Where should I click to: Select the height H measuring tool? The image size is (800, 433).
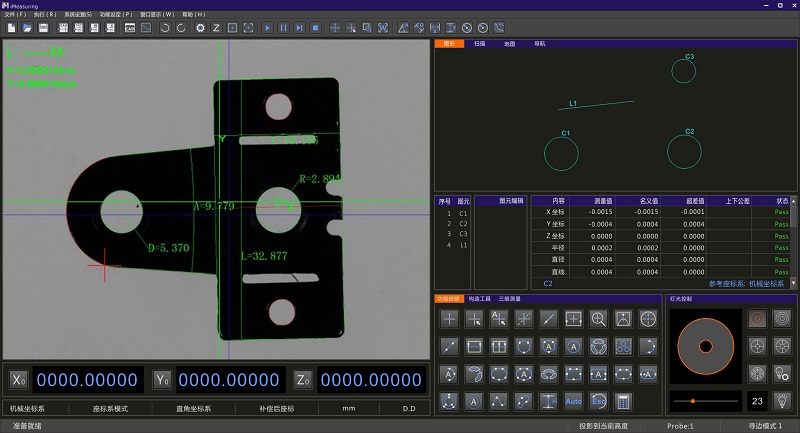point(548,402)
